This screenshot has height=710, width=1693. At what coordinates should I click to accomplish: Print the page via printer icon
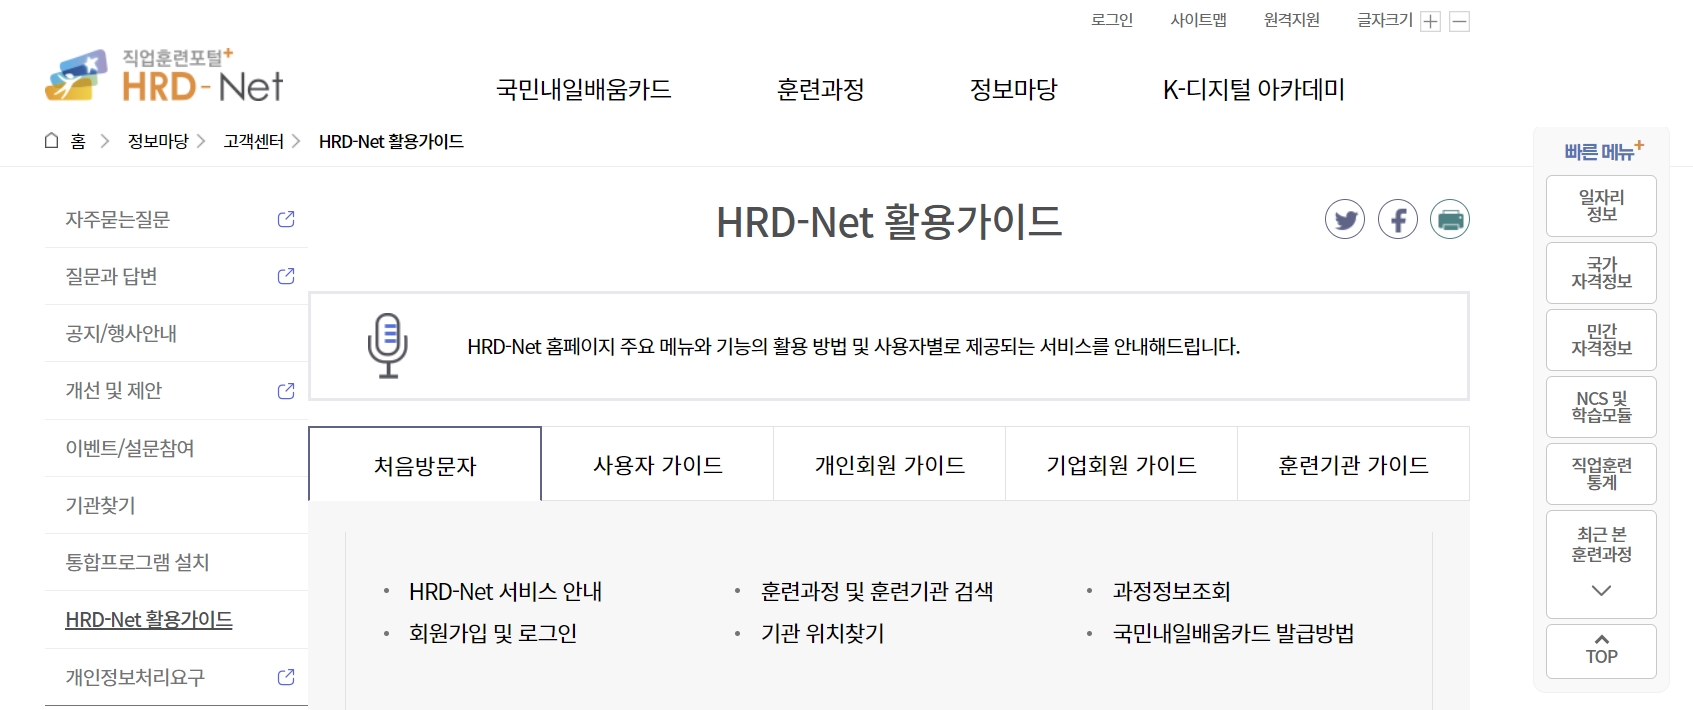1450,219
